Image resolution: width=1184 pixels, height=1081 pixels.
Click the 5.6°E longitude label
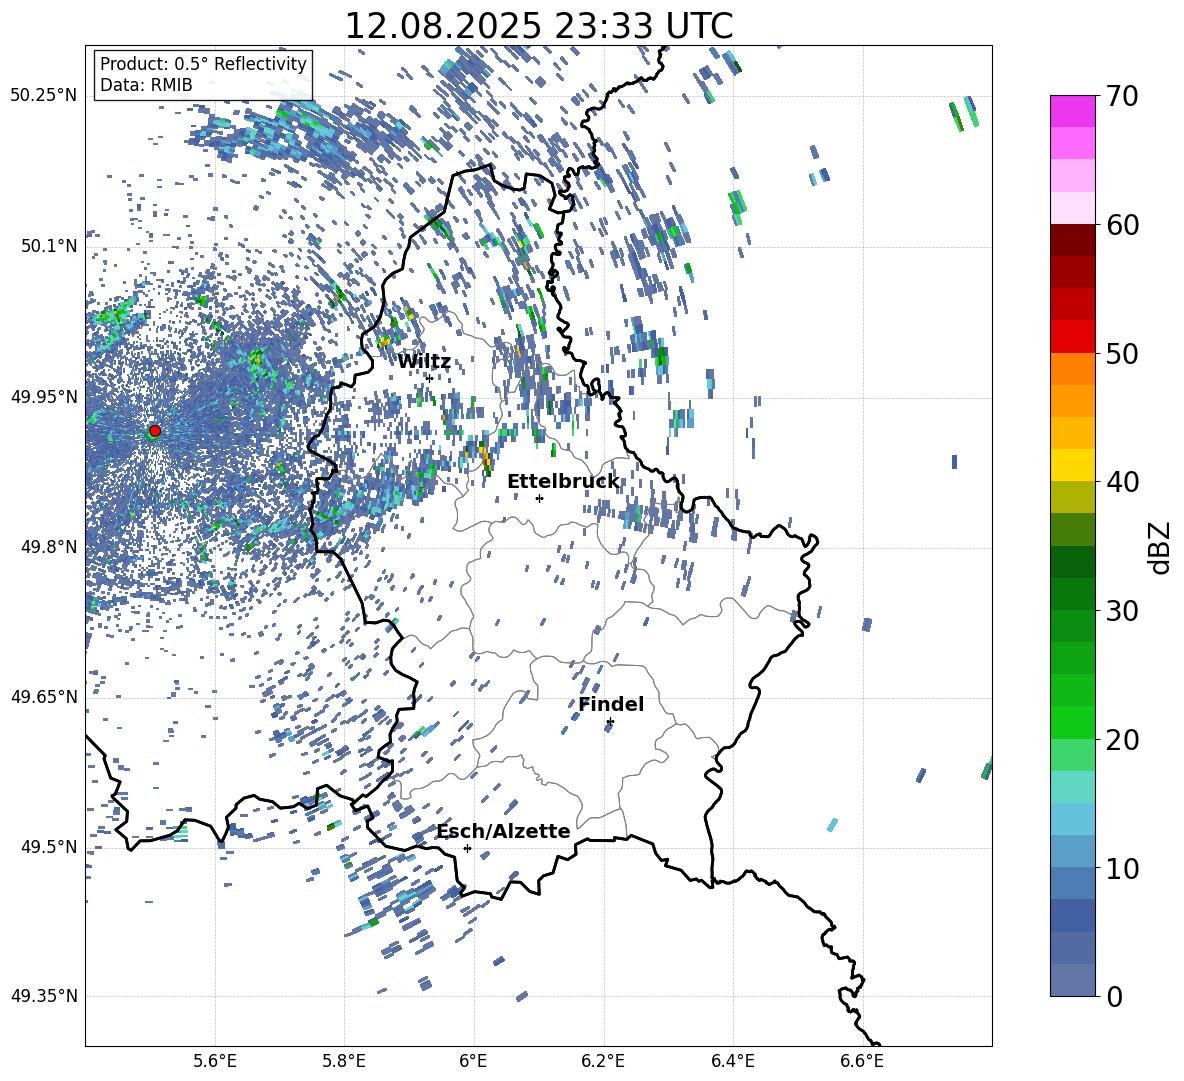(x=215, y=1061)
